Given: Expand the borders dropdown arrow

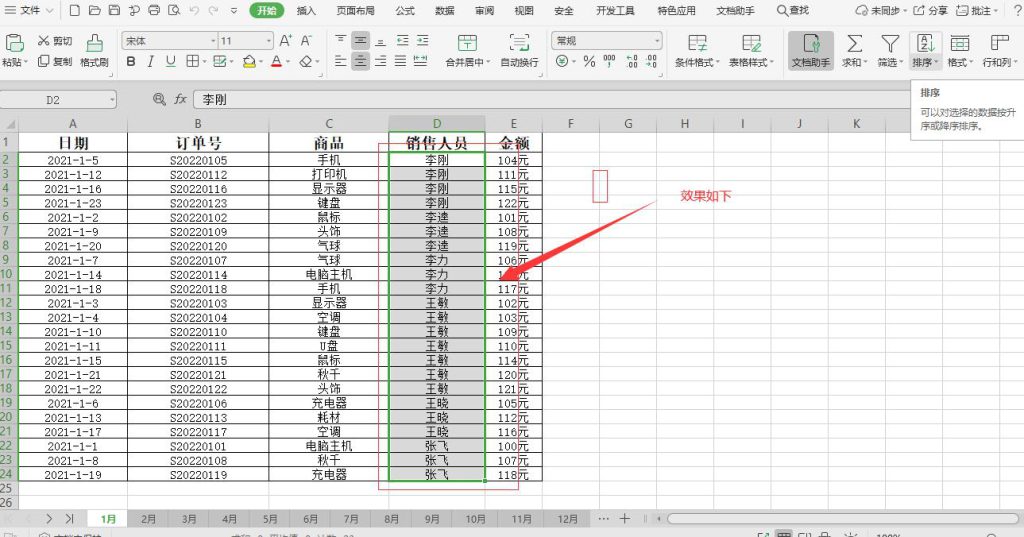Looking at the screenshot, I should point(204,62).
